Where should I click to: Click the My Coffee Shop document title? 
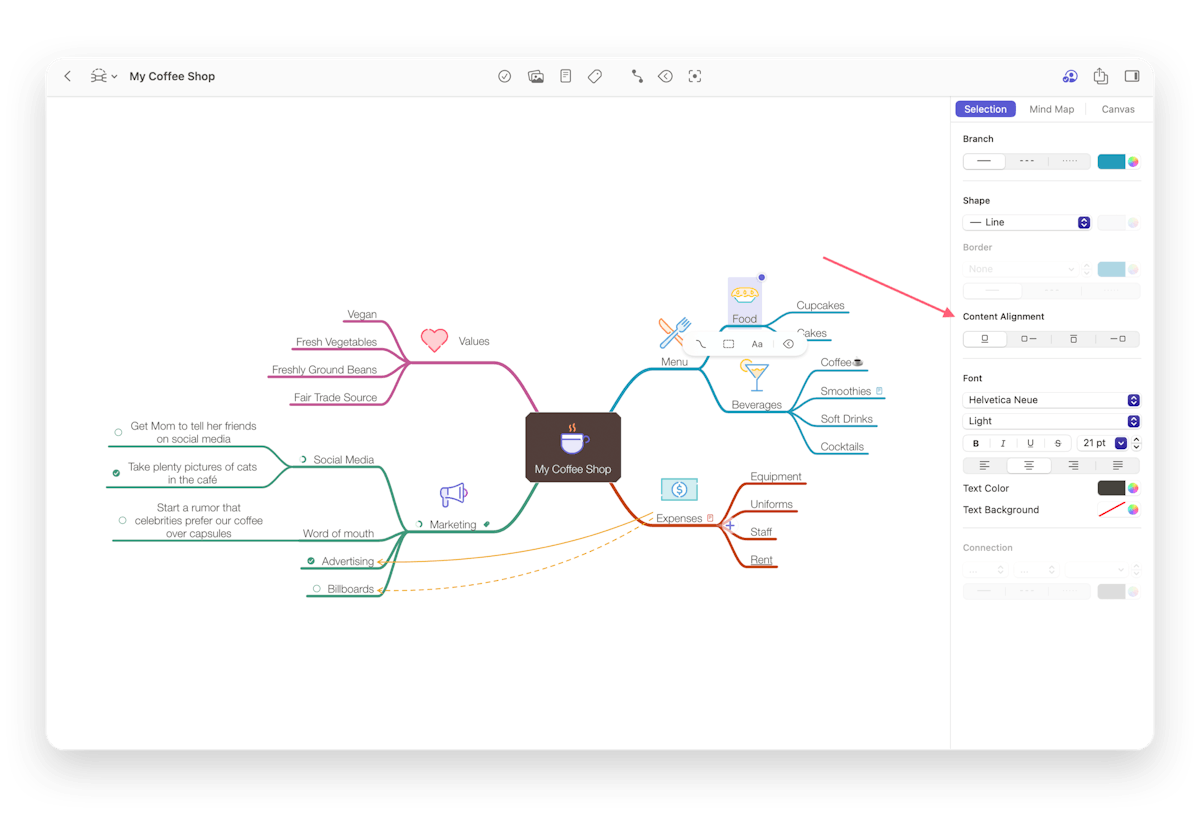(x=172, y=76)
